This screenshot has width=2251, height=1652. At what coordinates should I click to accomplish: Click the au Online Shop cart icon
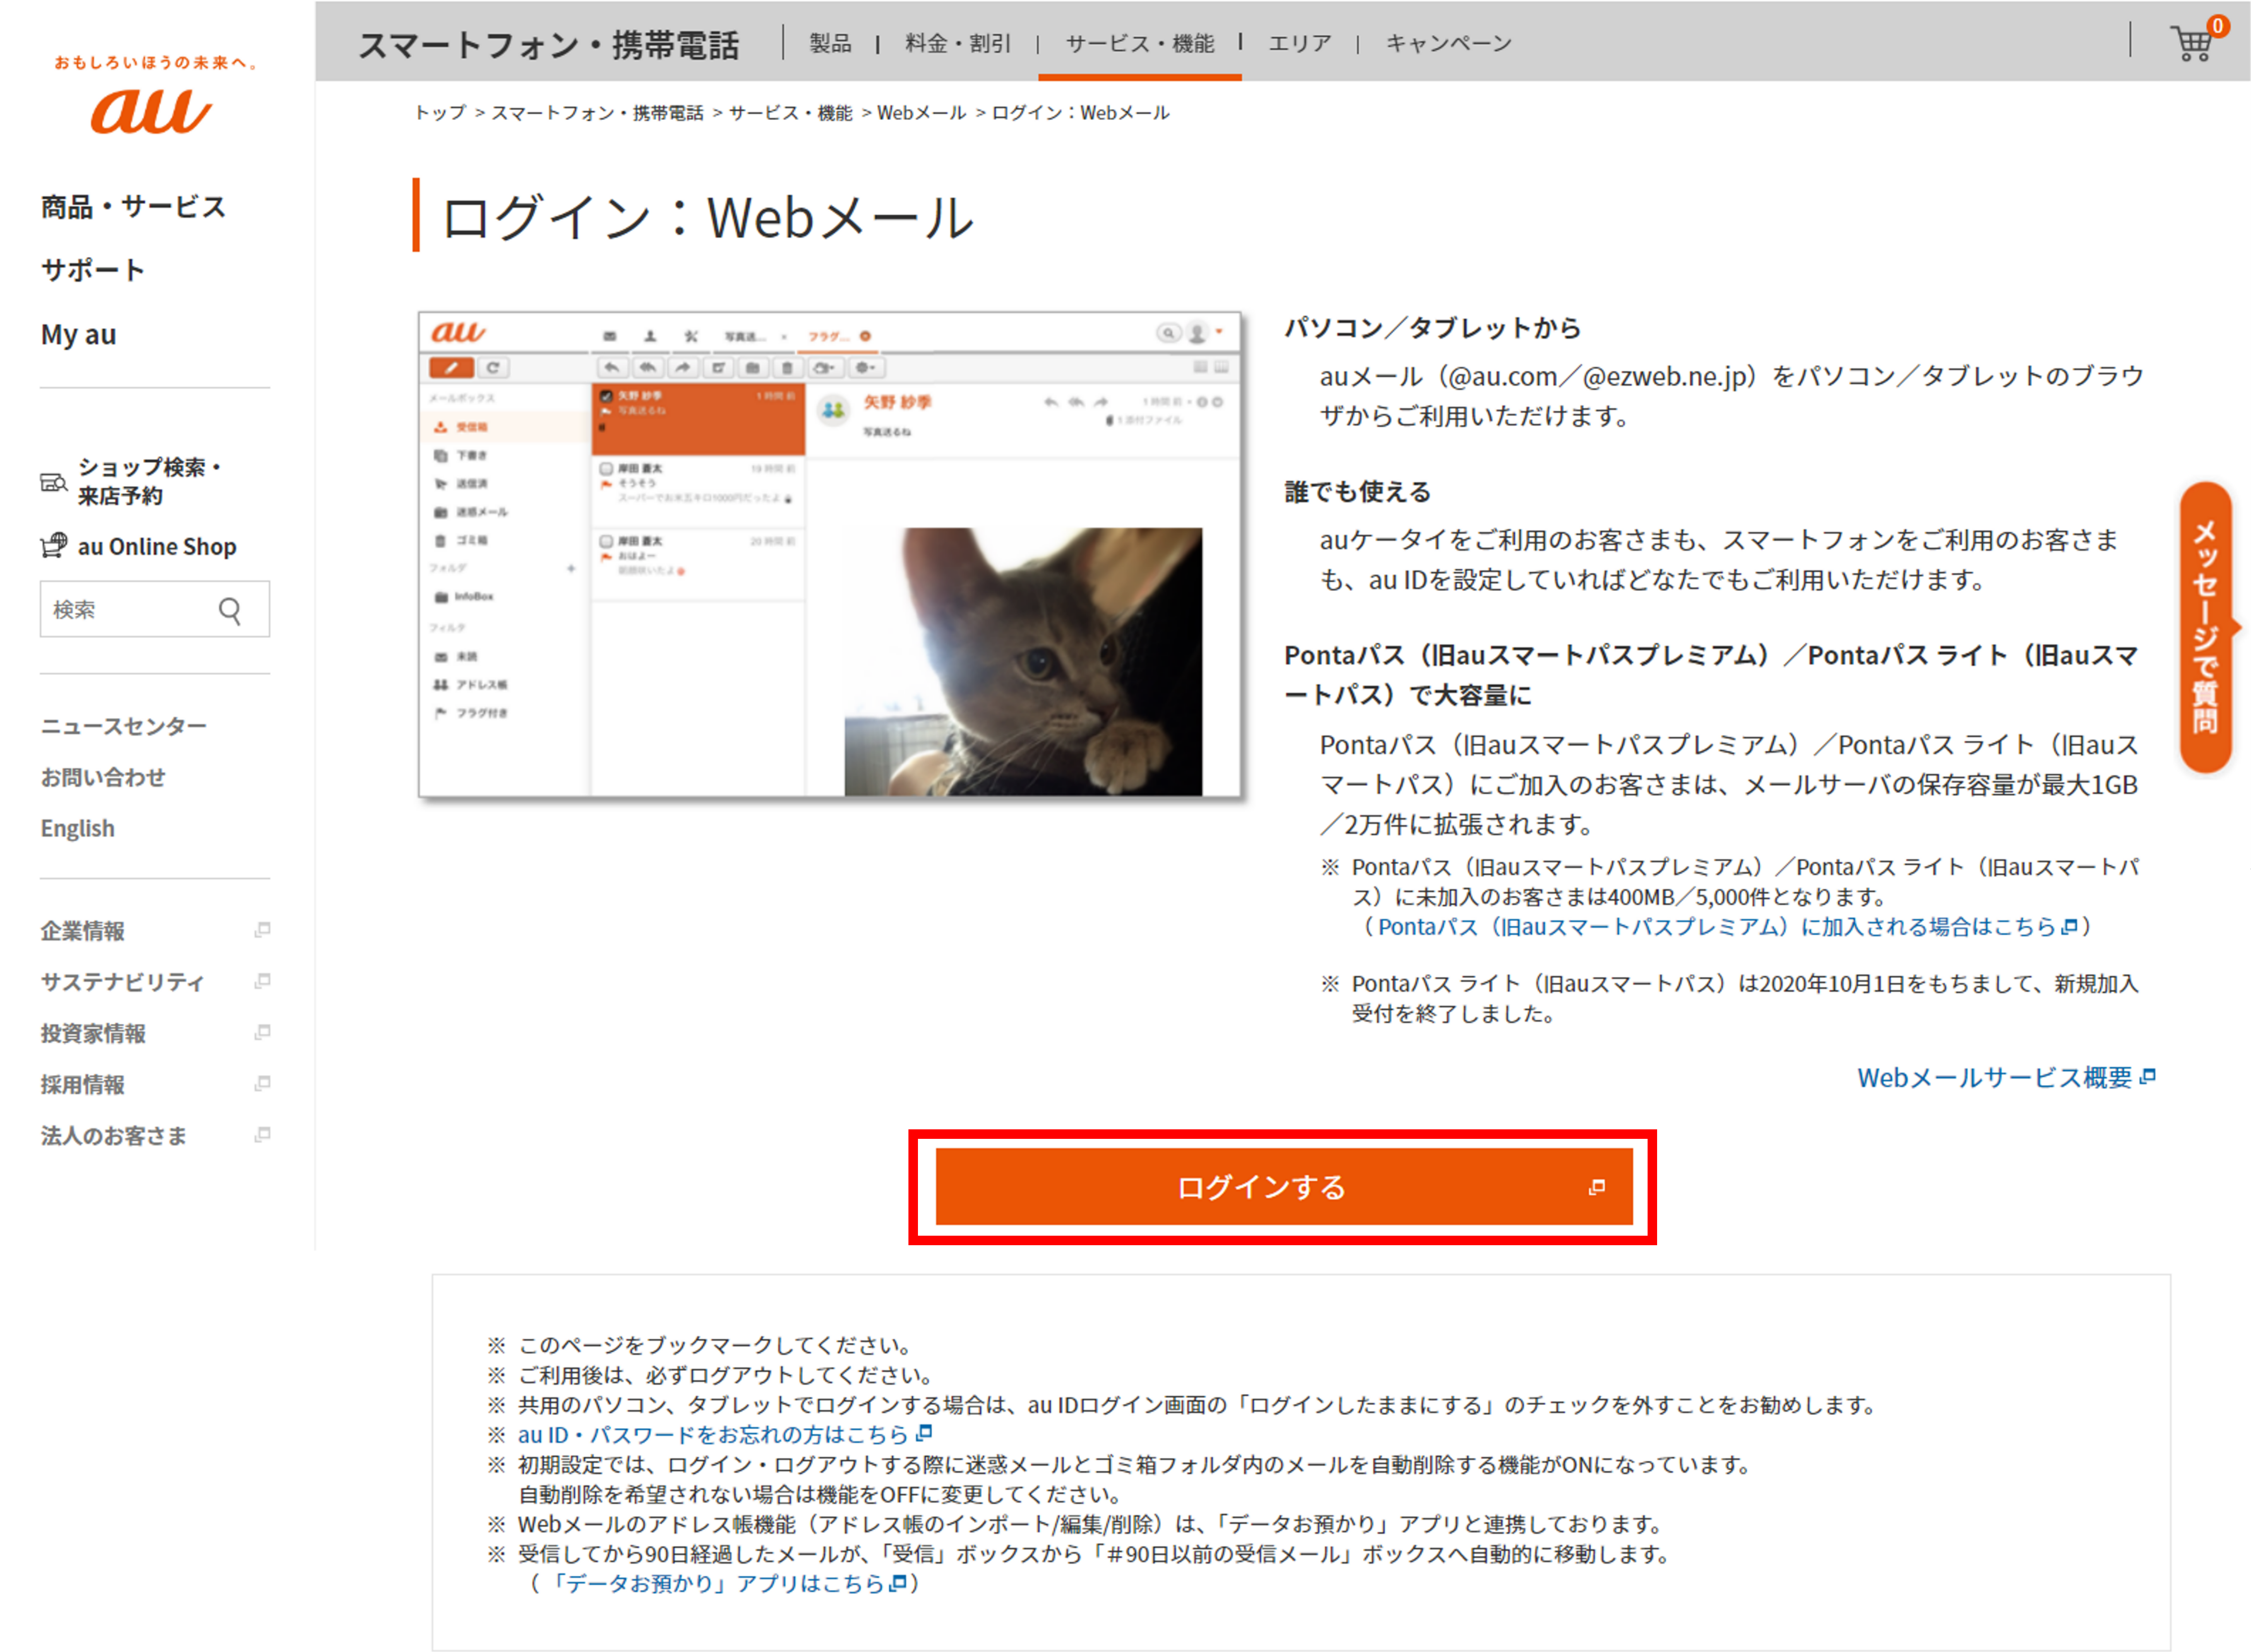[53, 546]
